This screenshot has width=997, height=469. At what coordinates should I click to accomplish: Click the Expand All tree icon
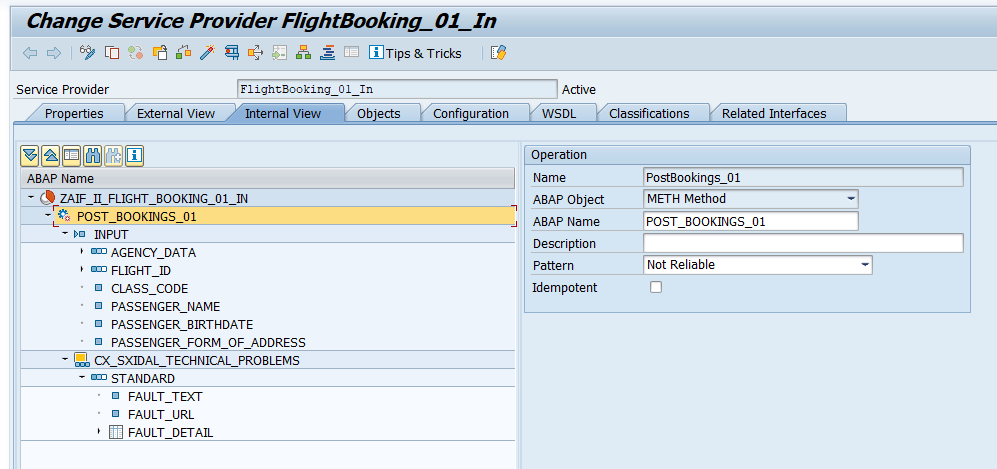click(29, 155)
